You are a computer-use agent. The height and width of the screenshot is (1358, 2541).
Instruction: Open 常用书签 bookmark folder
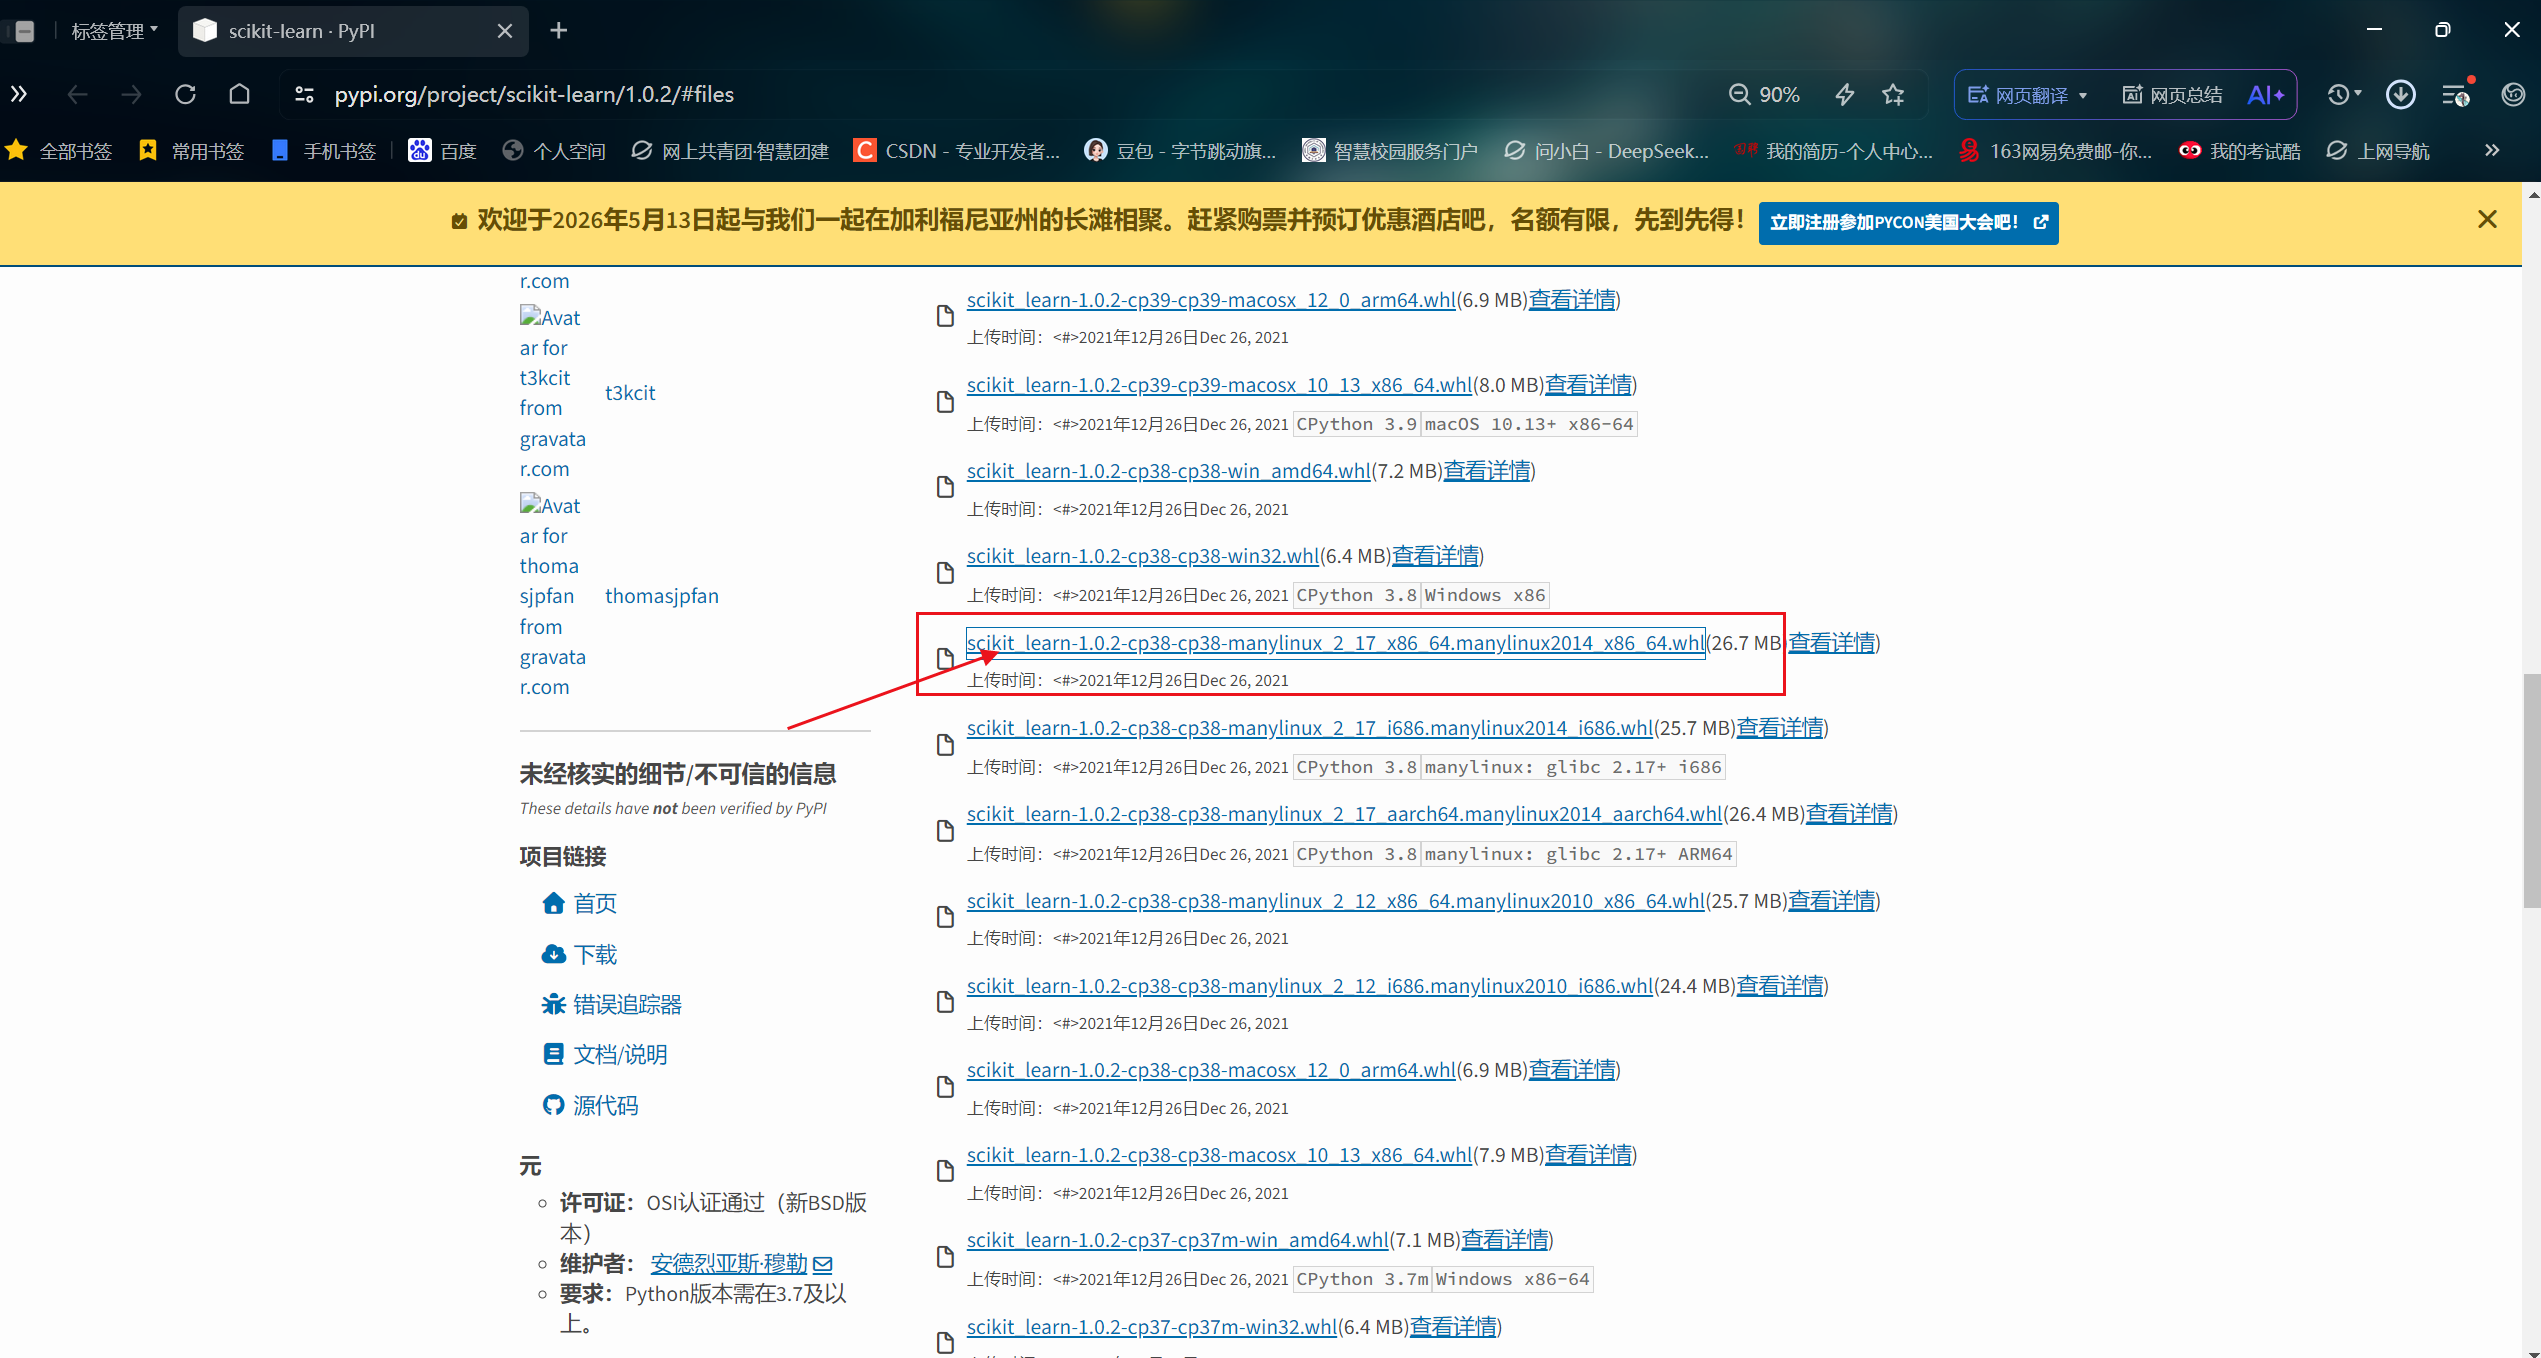191,151
